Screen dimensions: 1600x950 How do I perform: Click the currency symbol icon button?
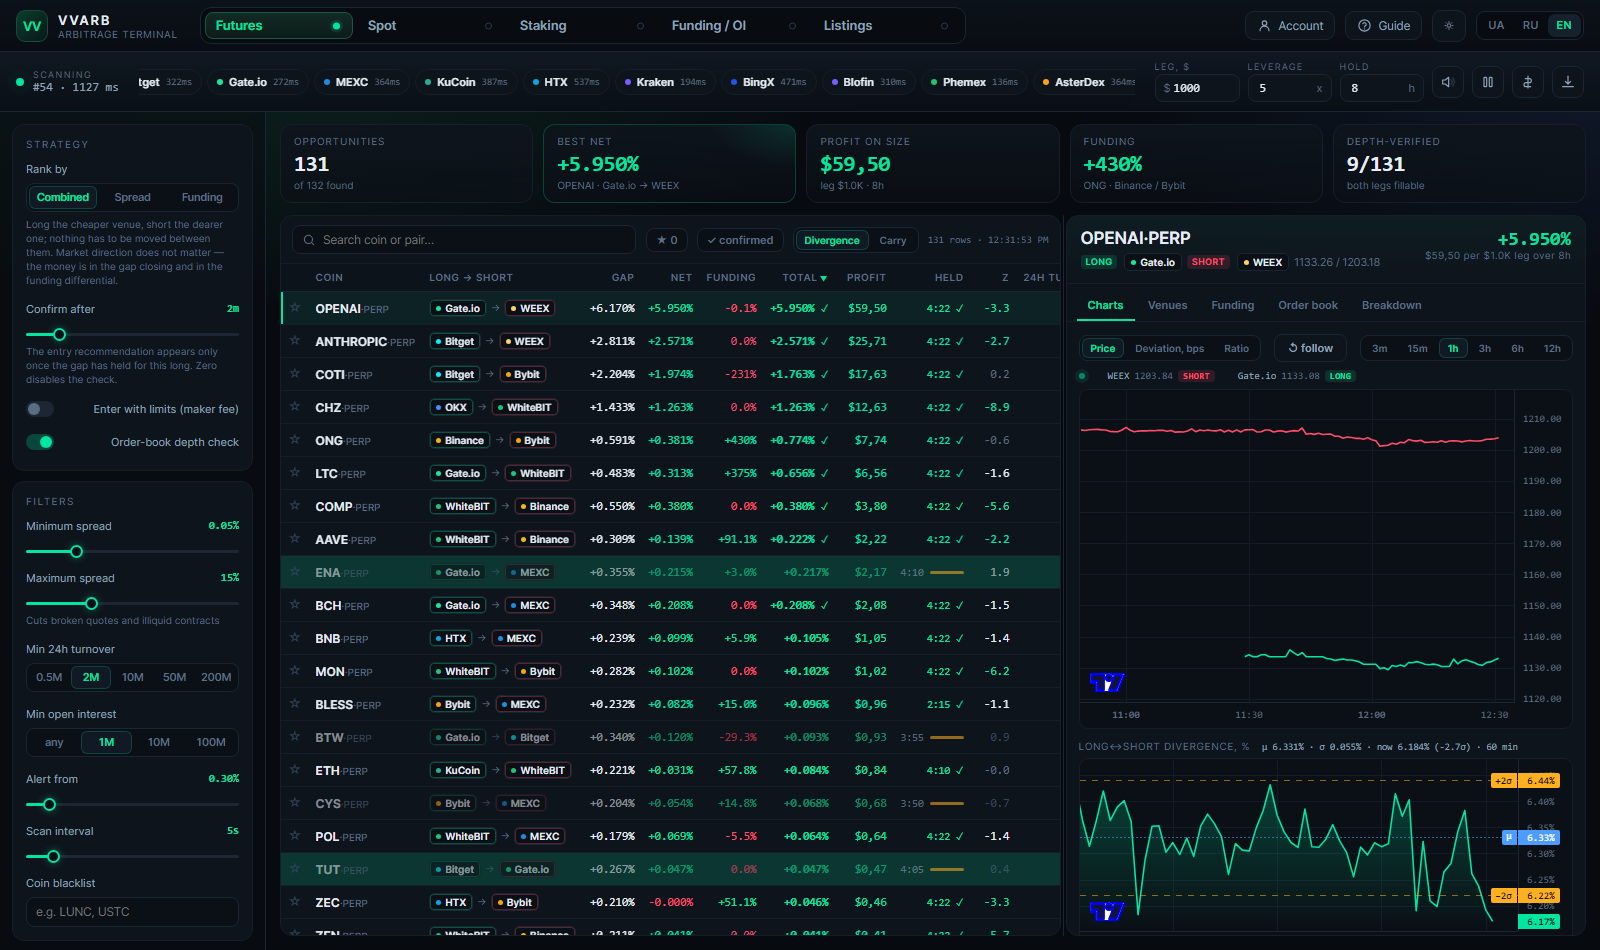point(1528,82)
